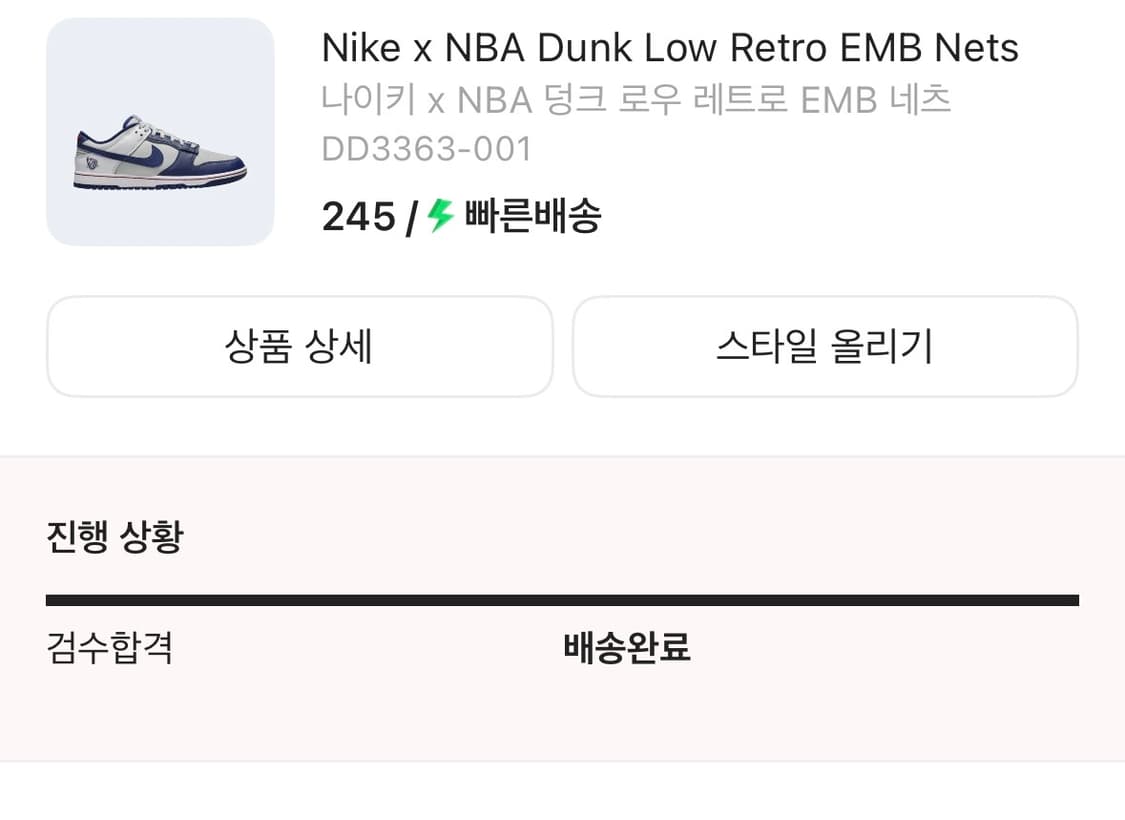Select the fast shipping indicator

click(x=520, y=216)
